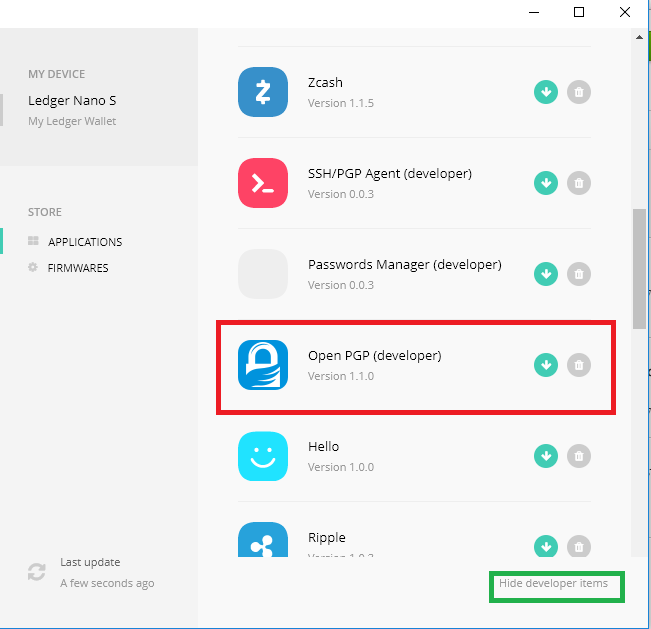The height and width of the screenshot is (629, 651).
Task: Click Hide developer items link
Action: click(x=553, y=583)
